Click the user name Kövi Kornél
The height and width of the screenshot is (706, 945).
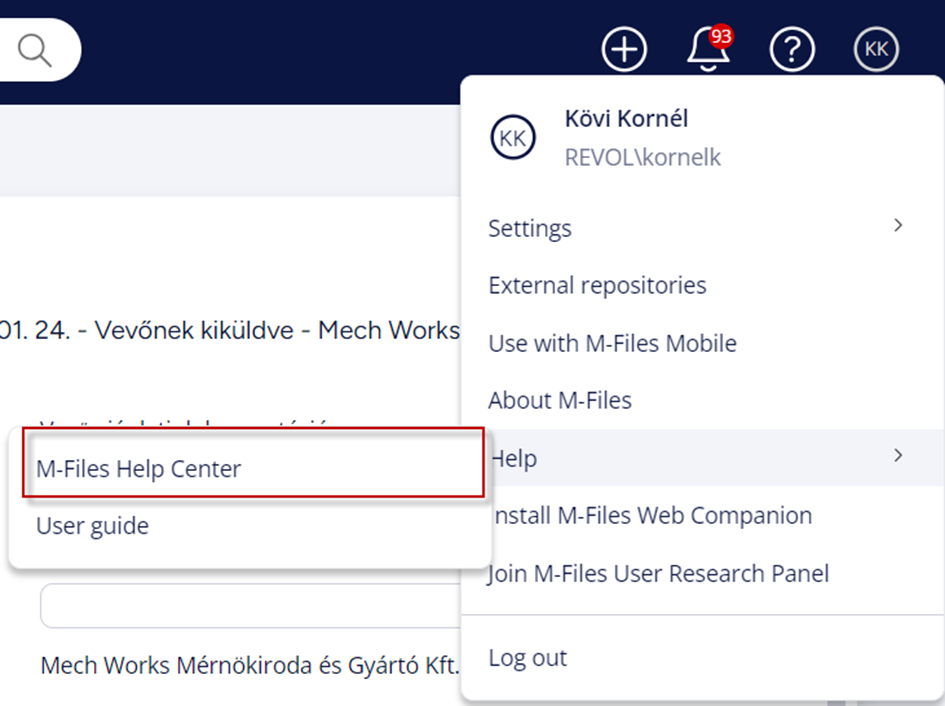626,119
